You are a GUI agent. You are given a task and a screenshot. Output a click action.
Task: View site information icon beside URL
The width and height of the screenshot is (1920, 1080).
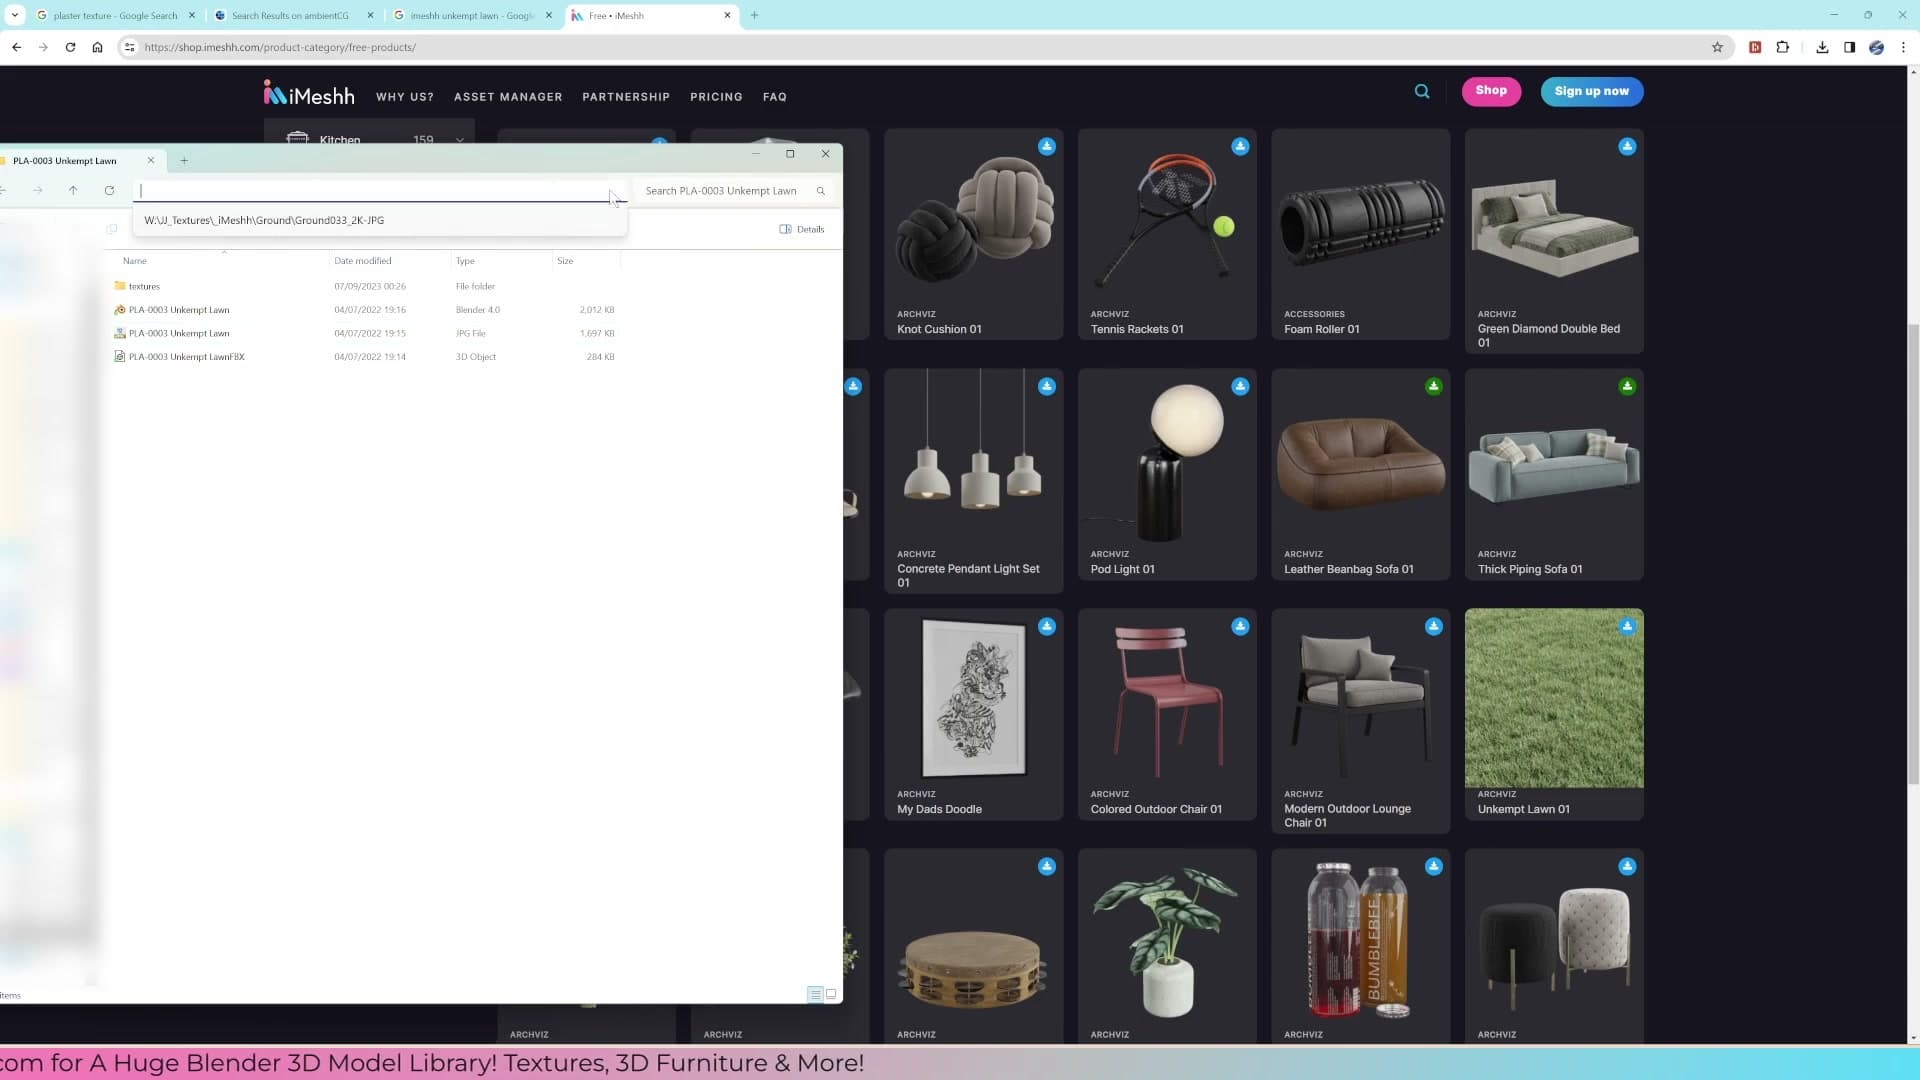coord(129,47)
